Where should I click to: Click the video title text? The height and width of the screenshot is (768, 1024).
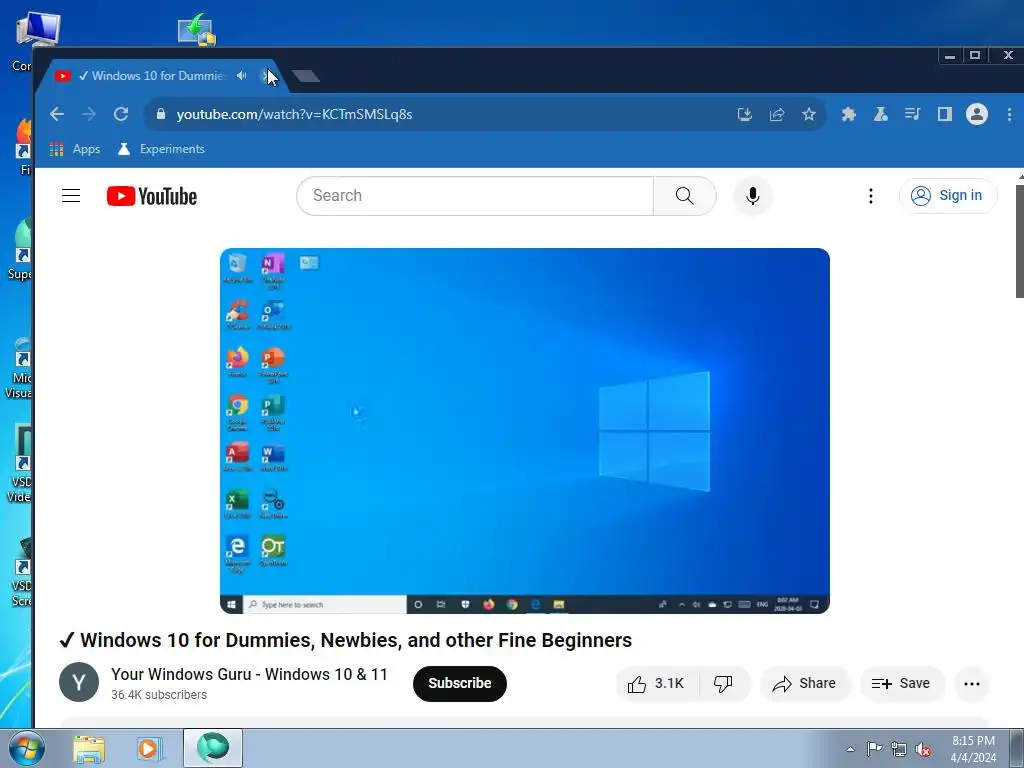pos(345,640)
